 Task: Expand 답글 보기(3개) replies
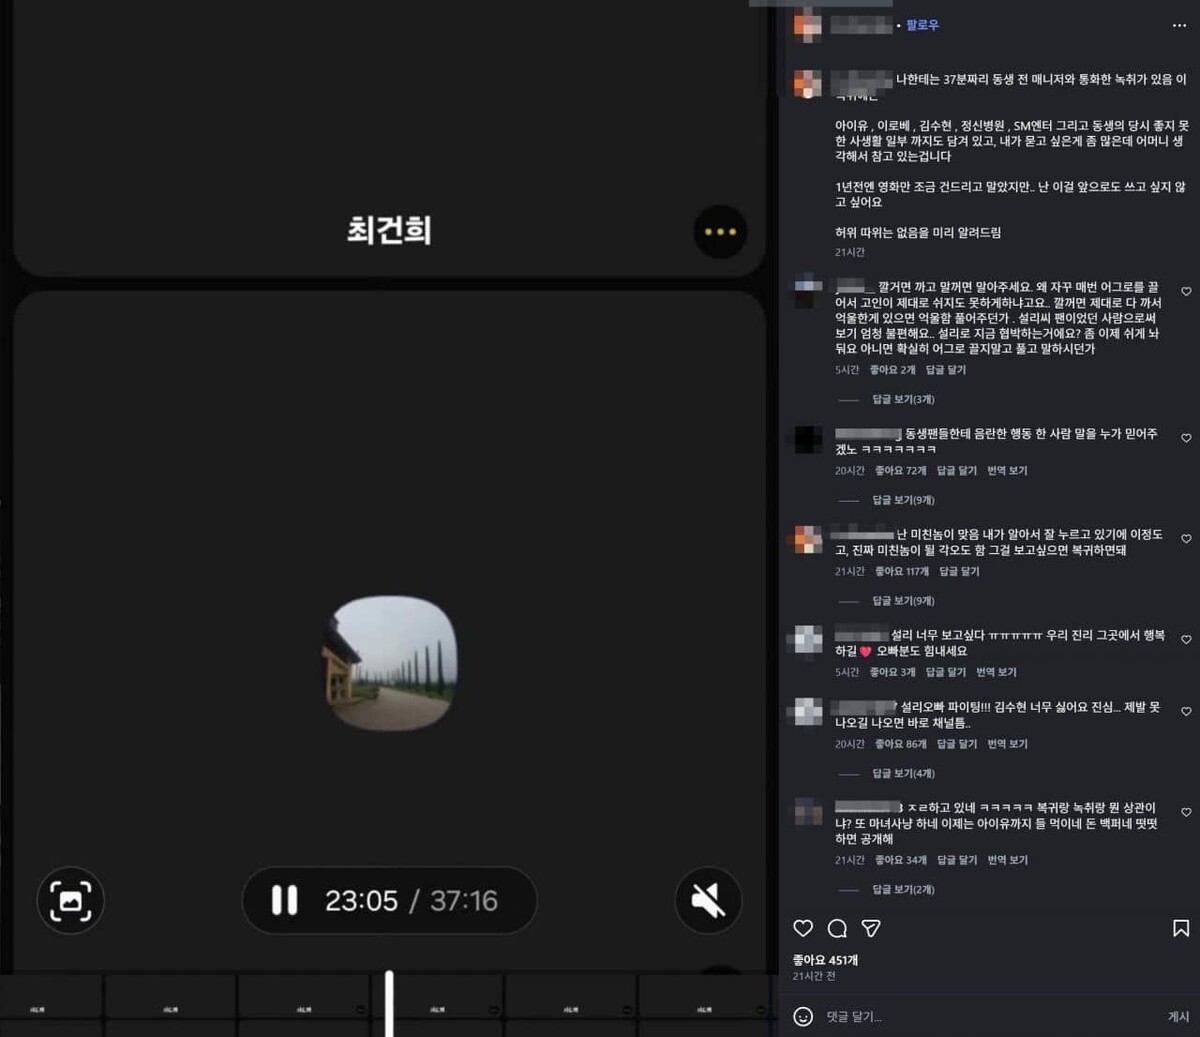[x=903, y=399]
